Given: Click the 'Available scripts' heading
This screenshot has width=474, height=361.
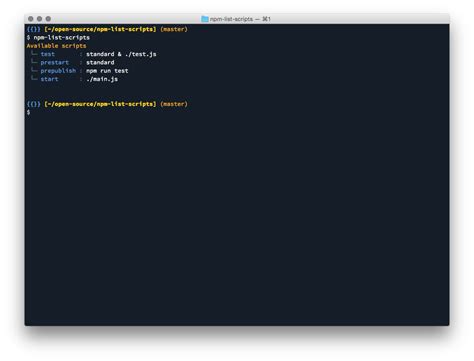Looking at the screenshot, I should coord(56,46).
